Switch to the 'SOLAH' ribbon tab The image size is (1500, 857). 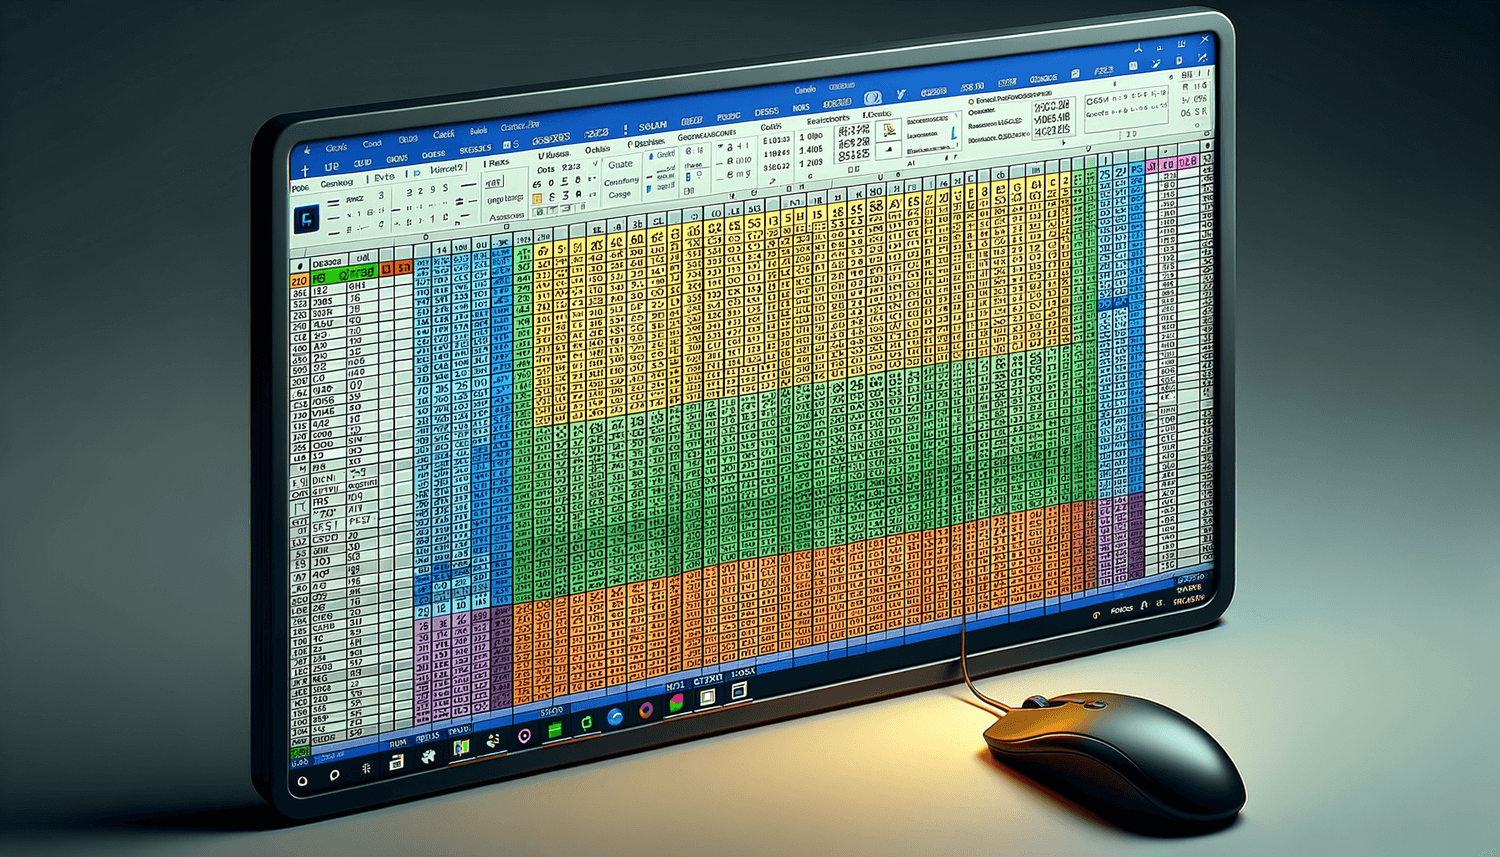(653, 126)
